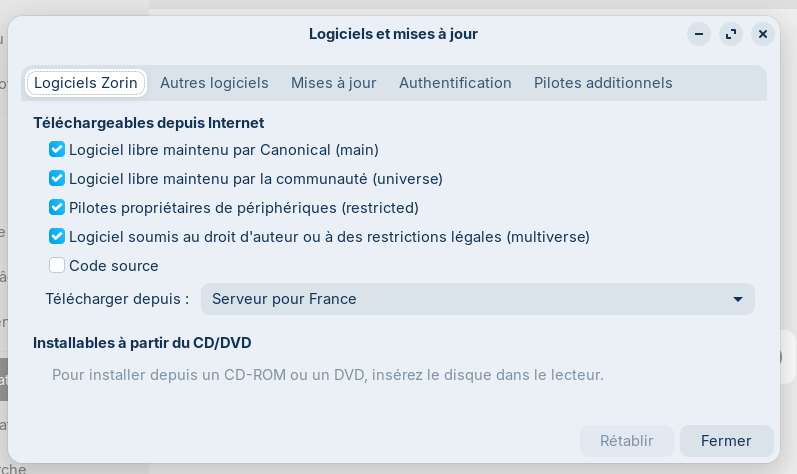Uncheck the multiverse software checkbox

pos(57,237)
